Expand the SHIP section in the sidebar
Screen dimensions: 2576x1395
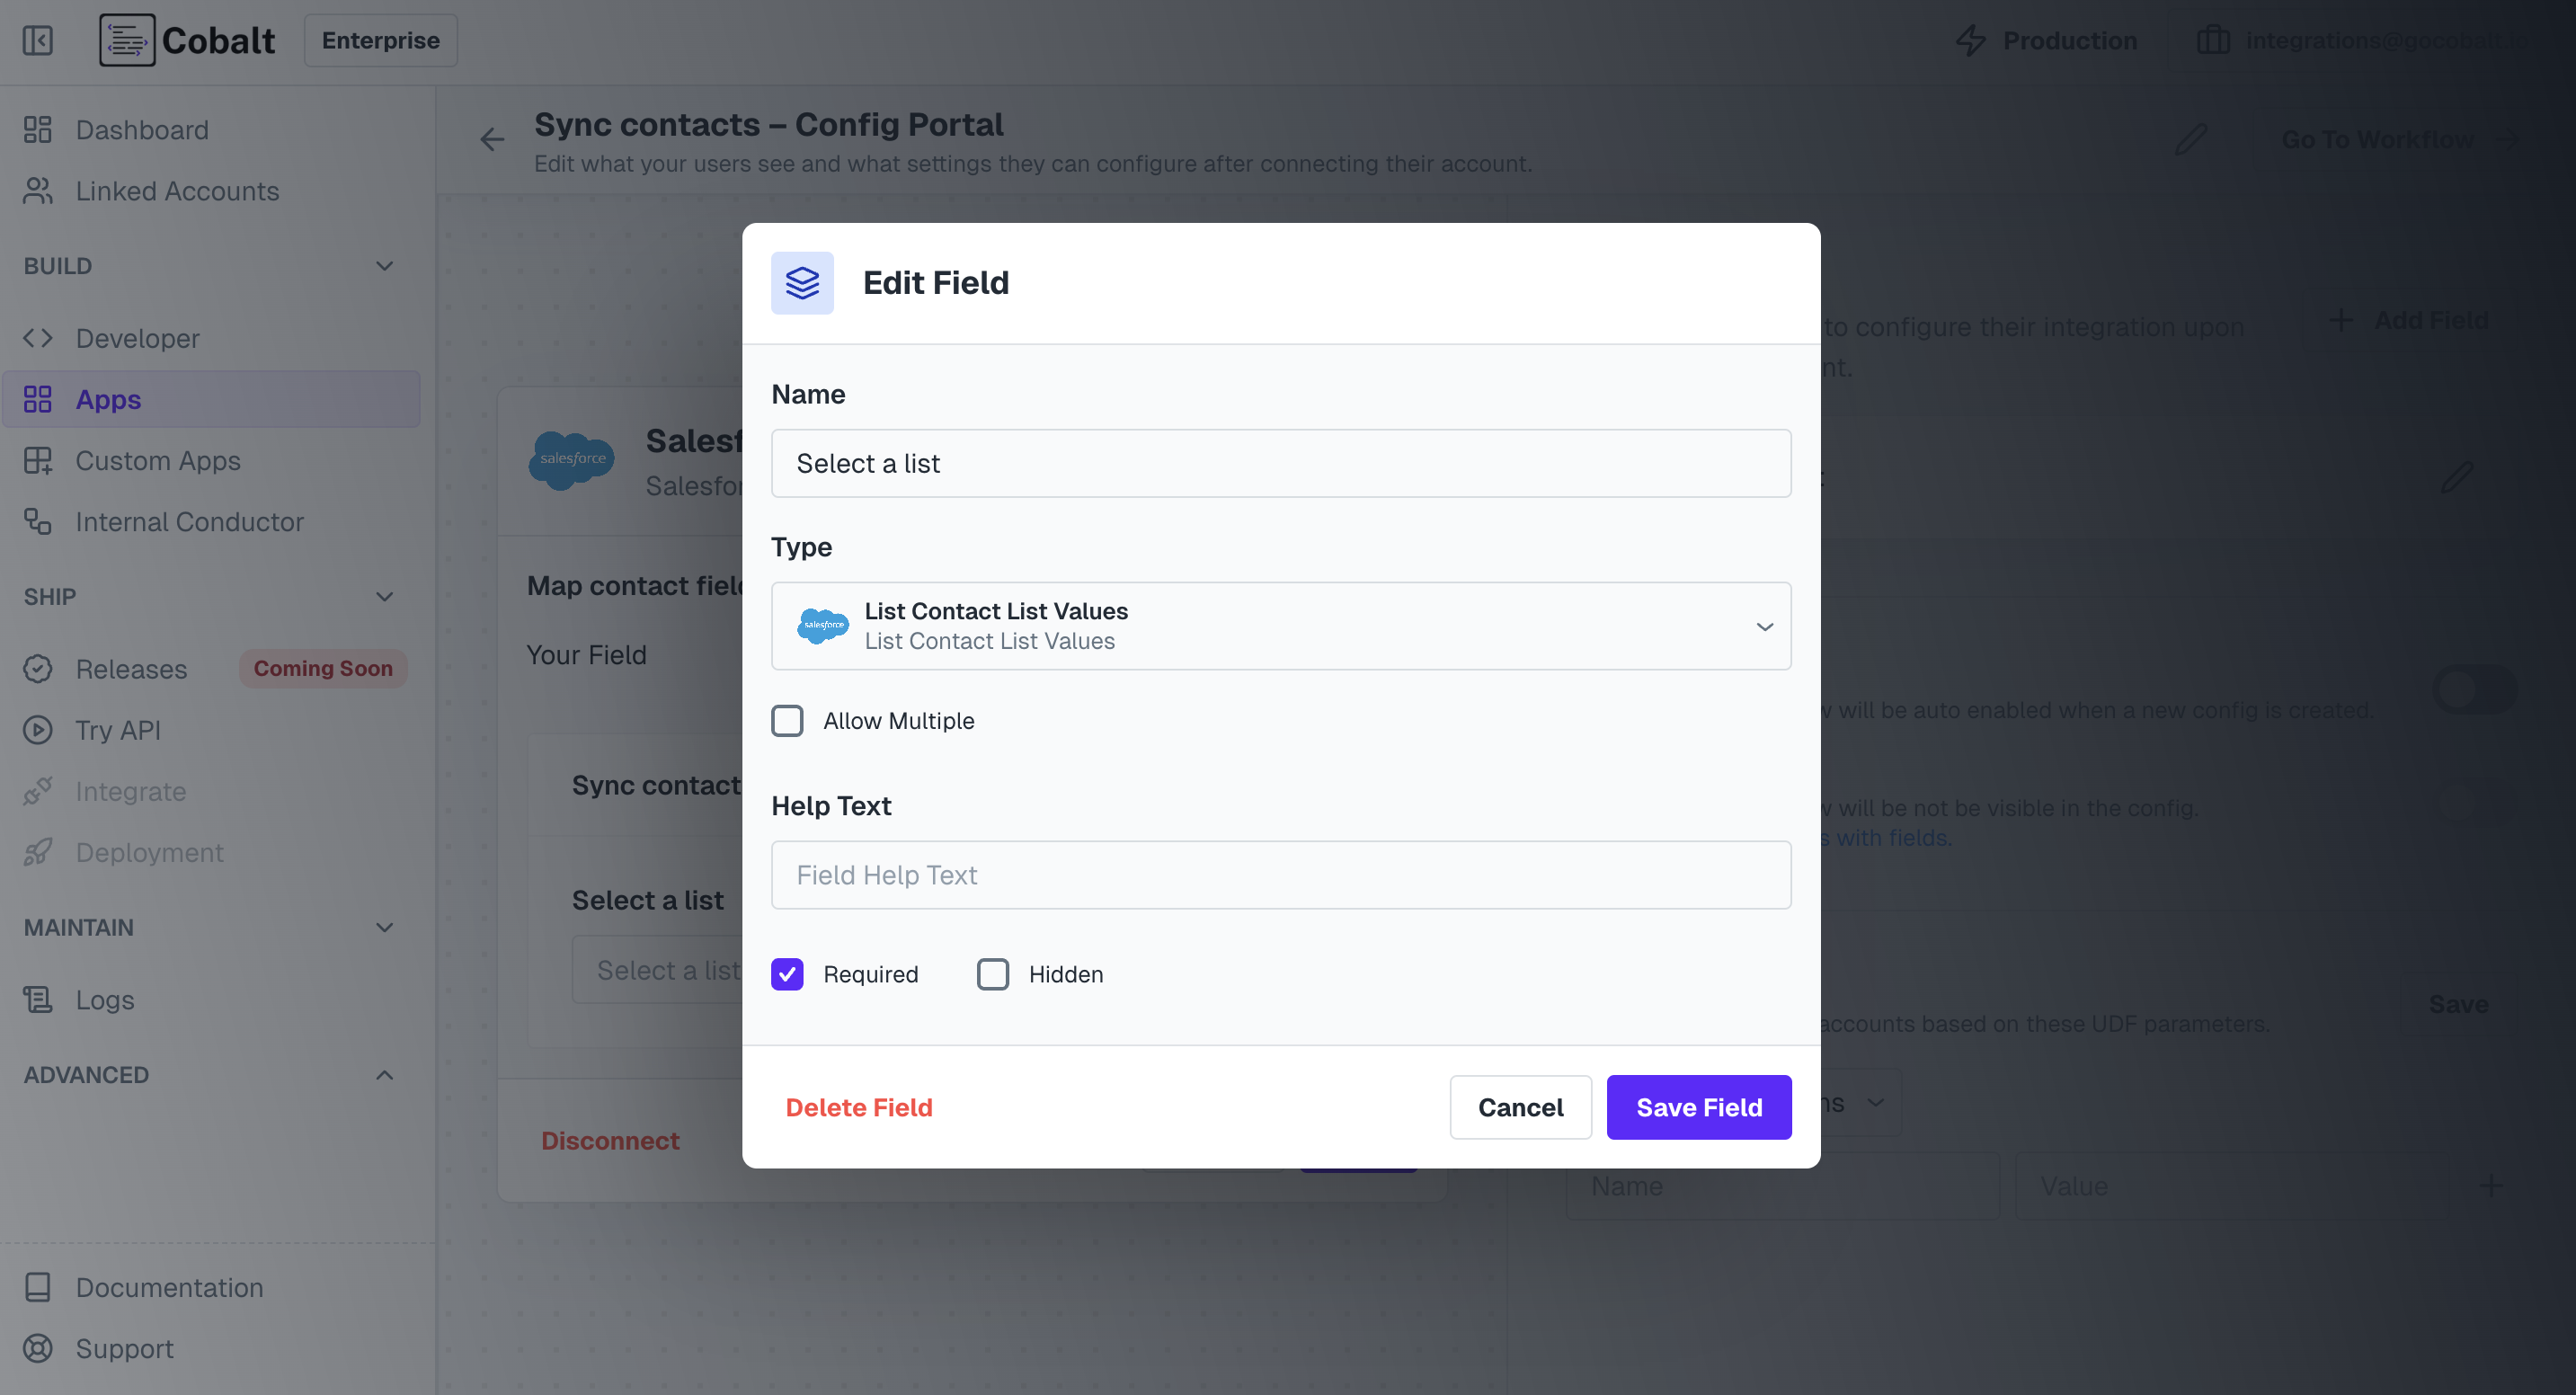(385, 596)
